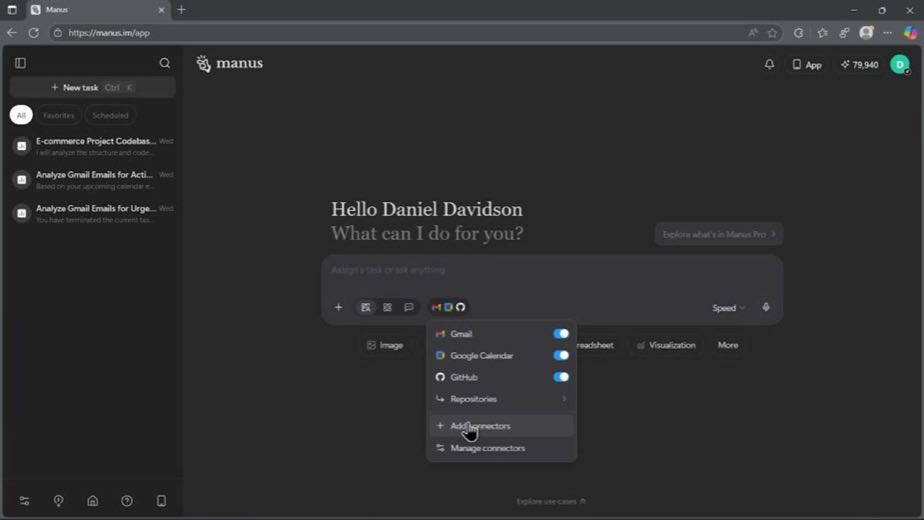Focus the Assign a task input field
The height and width of the screenshot is (520, 924).
[x=552, y=275]
